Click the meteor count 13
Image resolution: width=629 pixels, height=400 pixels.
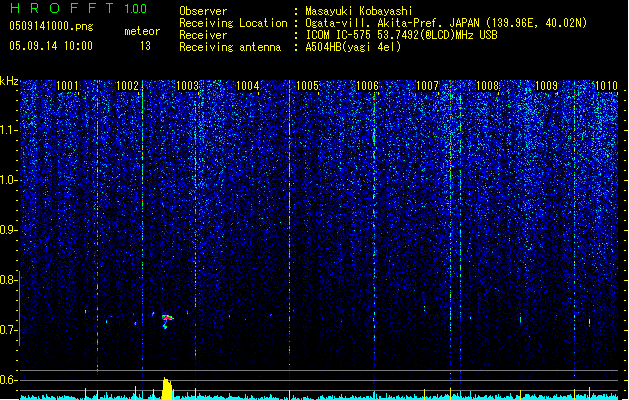145,46
